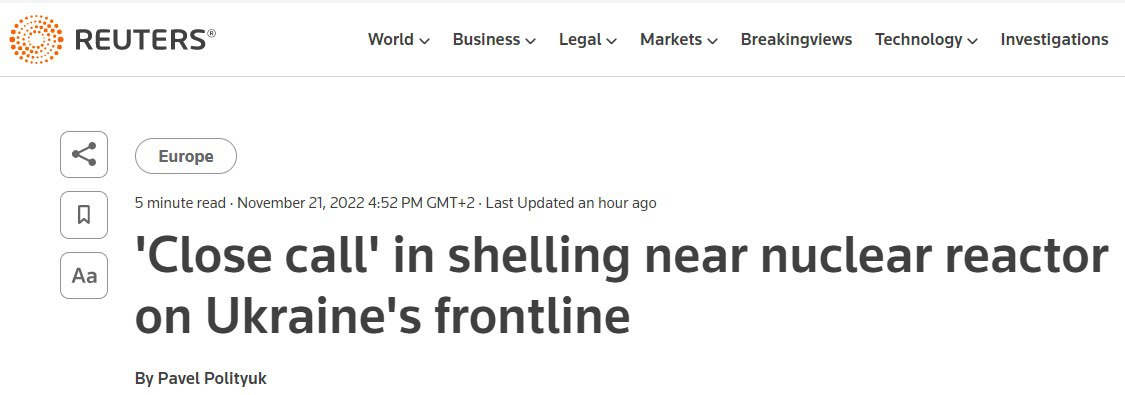Open the Breakingviews section
The image size is (1125, 395).
796,40
